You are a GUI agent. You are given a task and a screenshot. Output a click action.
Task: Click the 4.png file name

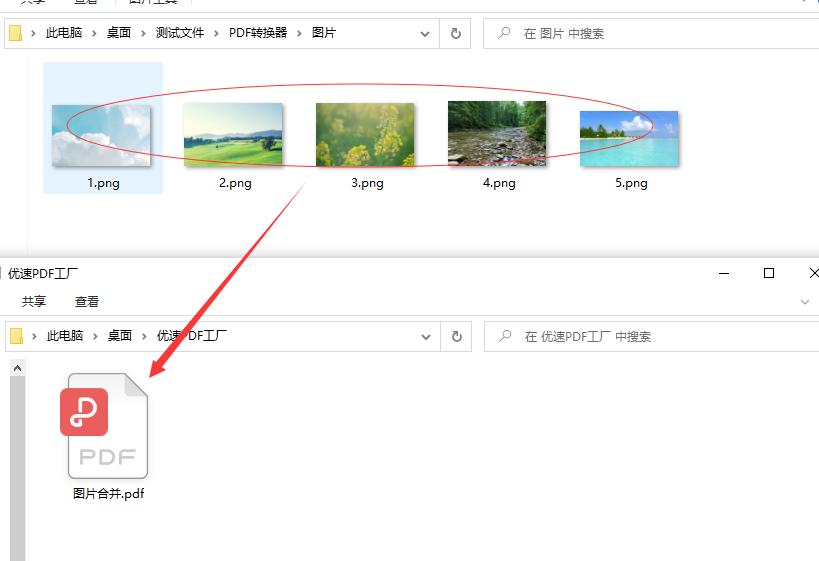(499, 183)
